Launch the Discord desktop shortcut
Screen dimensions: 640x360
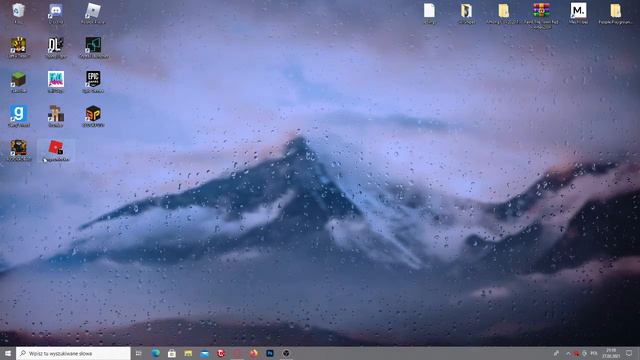pyautogui.click(x=56, y=11)
